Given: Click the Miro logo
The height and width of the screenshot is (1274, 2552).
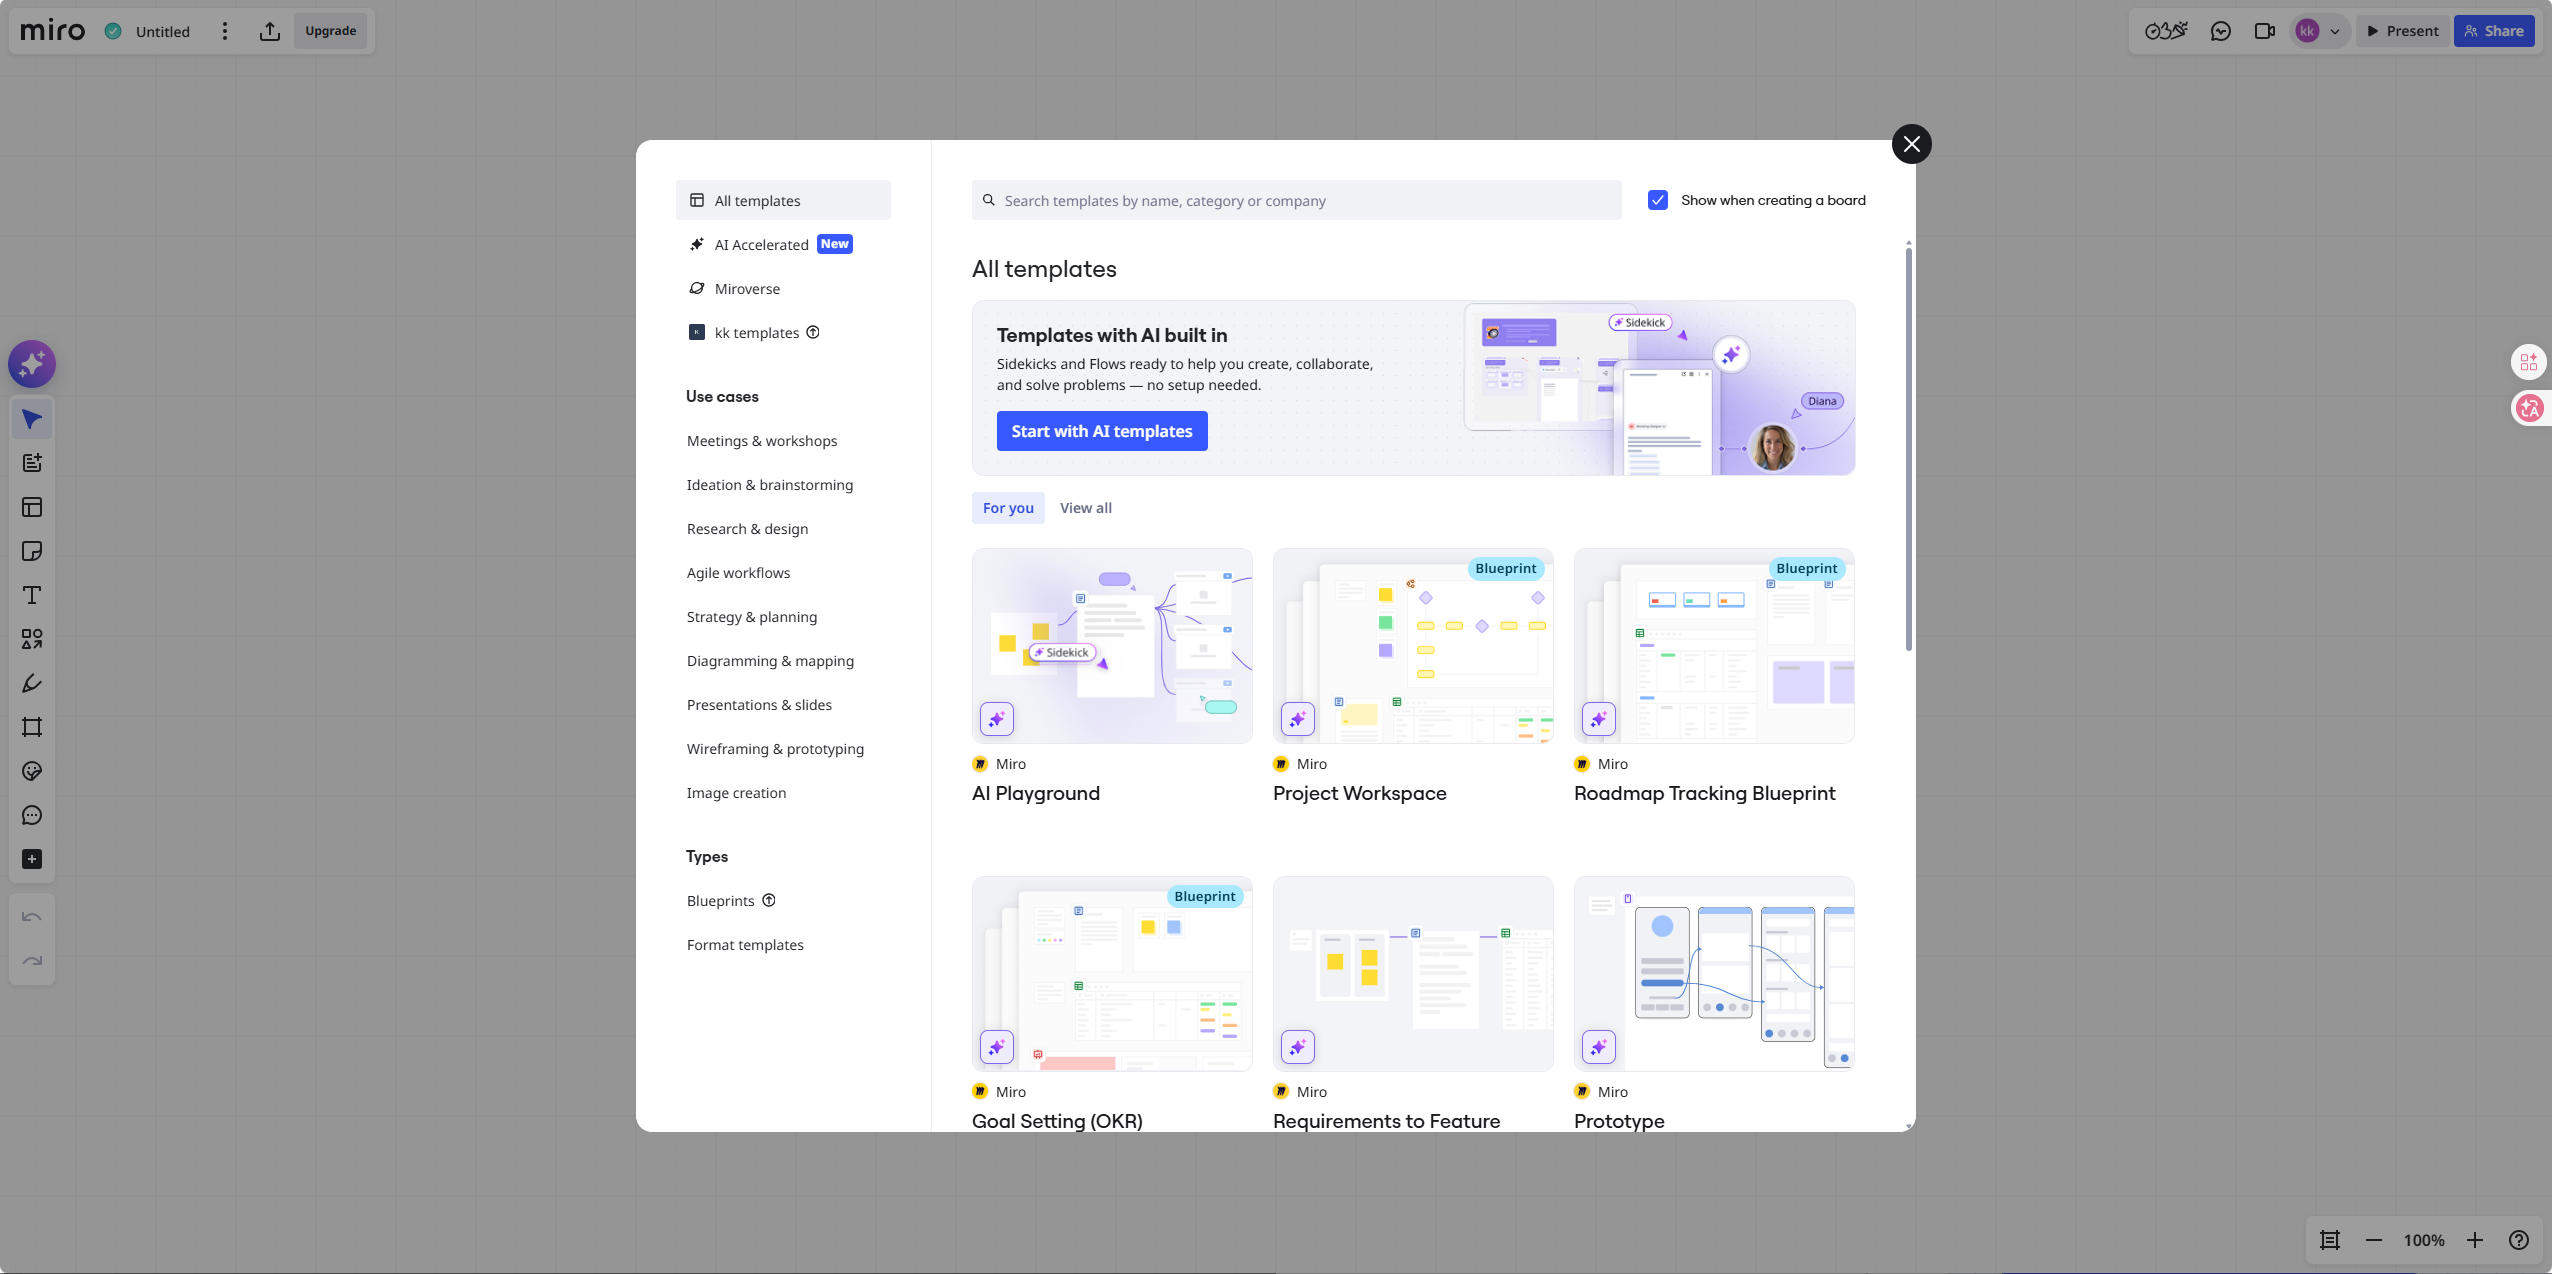Looking at the screenshot, I should [53, 31].
